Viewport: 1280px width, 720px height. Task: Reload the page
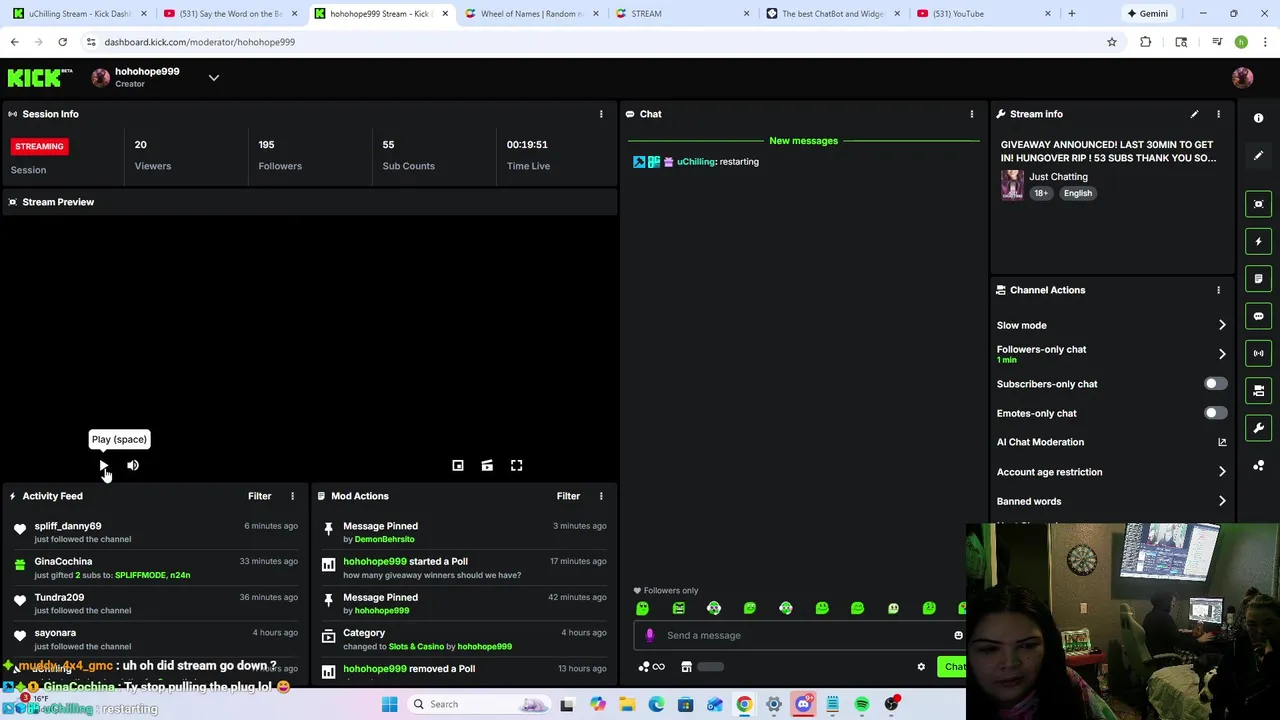click(x=62, y=42)
